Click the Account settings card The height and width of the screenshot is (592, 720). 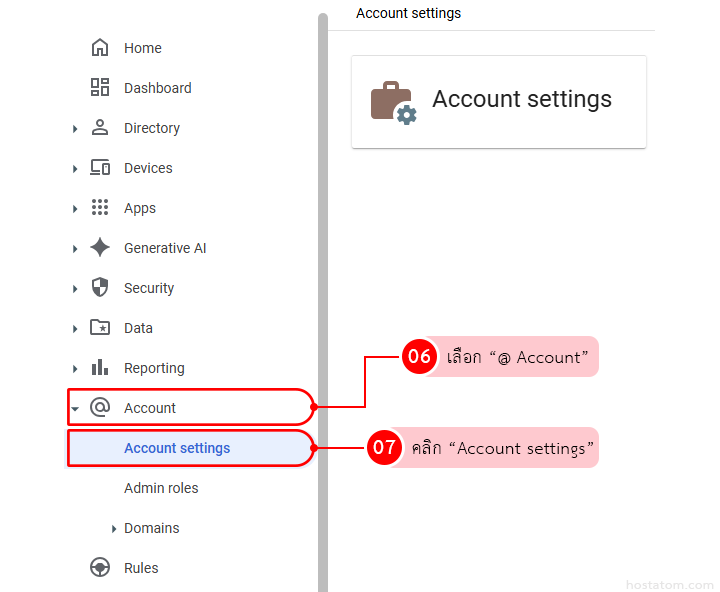coord(498,102)
